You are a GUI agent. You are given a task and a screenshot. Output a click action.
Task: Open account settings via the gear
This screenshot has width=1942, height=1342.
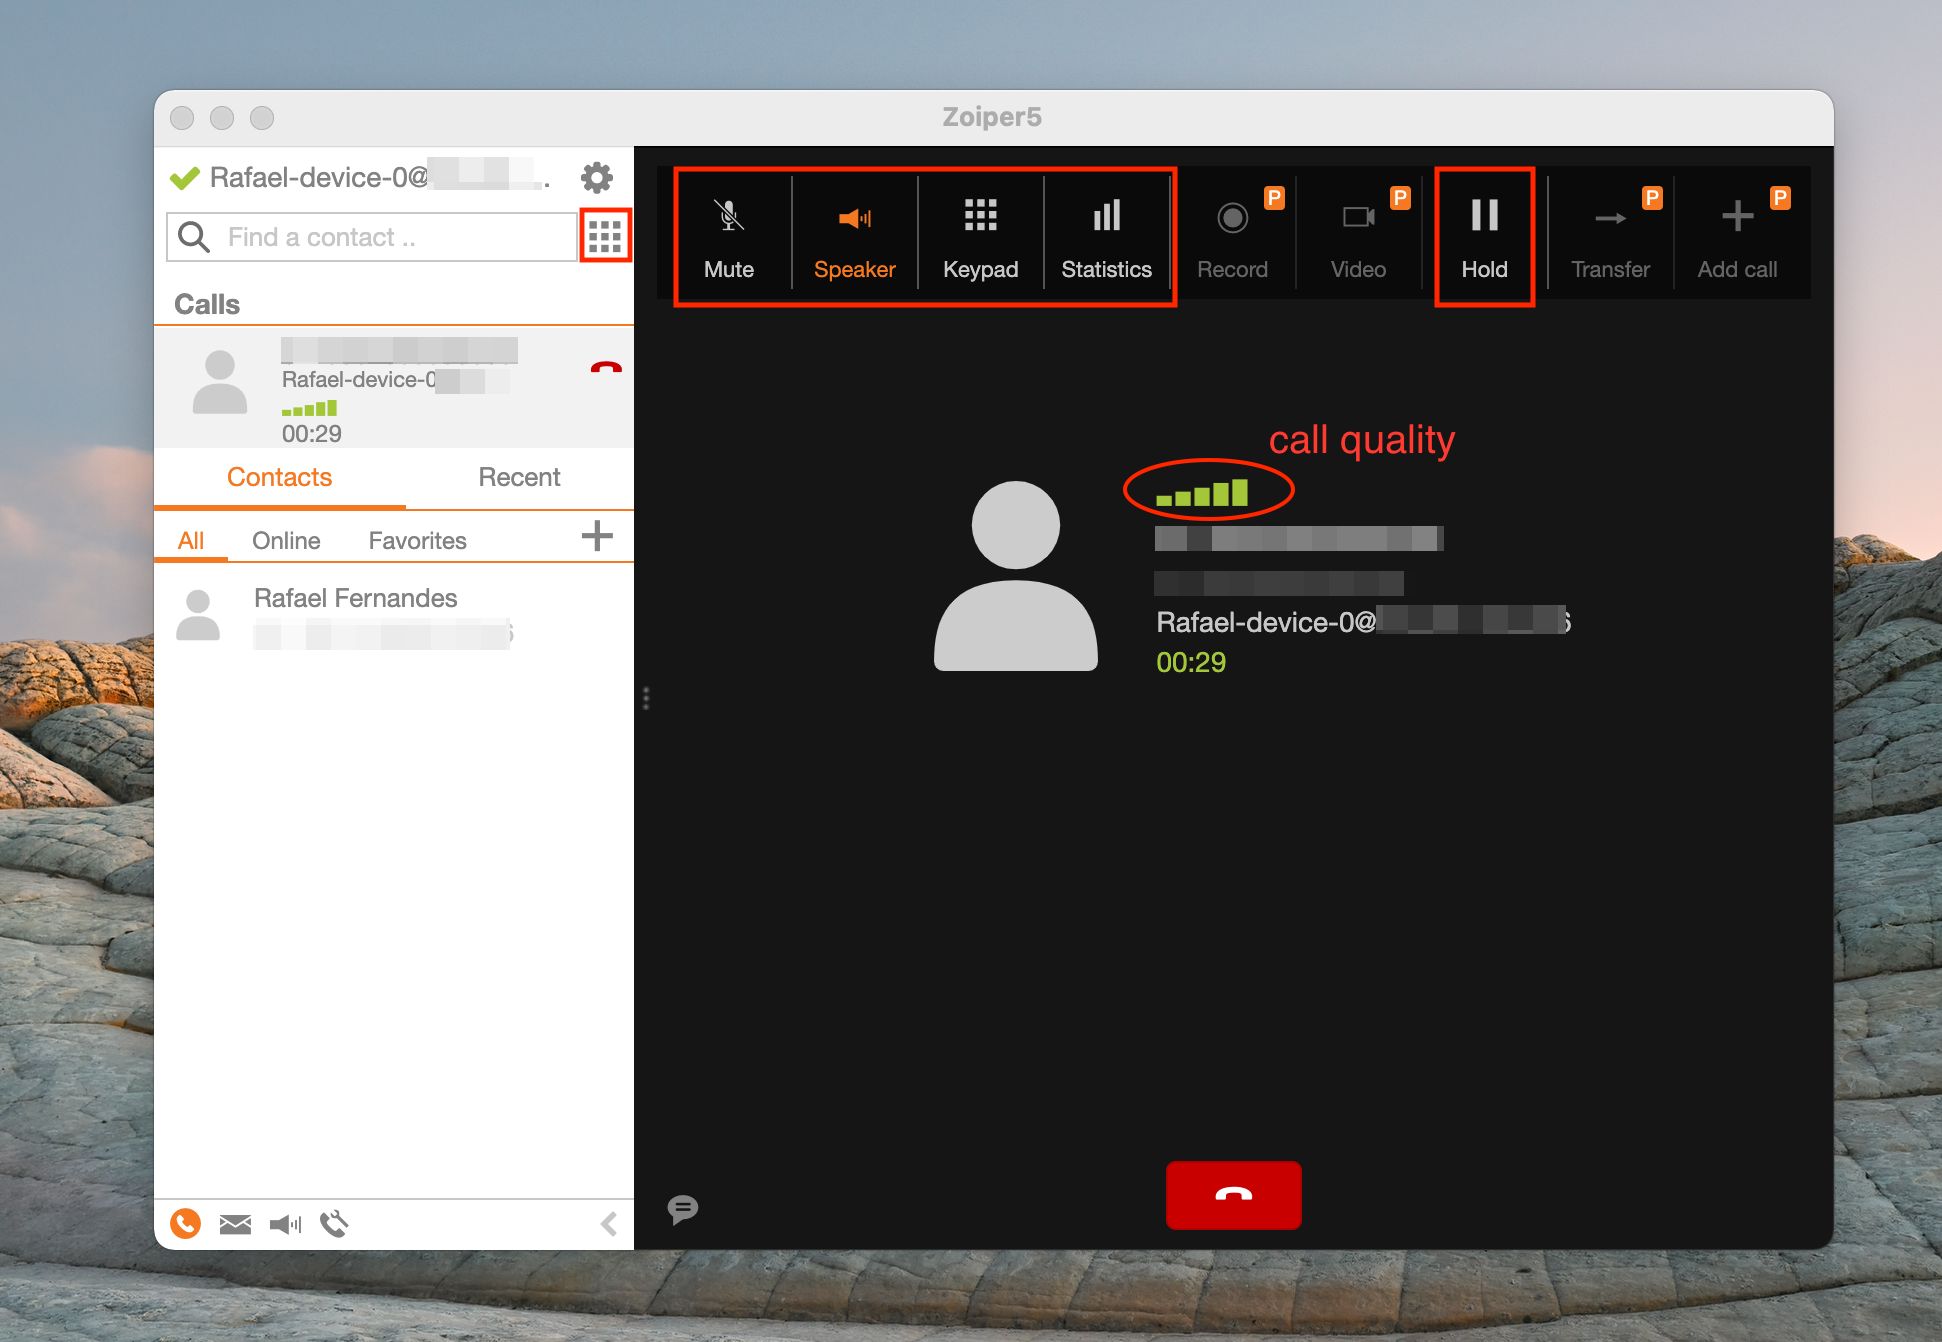[596, 177]
